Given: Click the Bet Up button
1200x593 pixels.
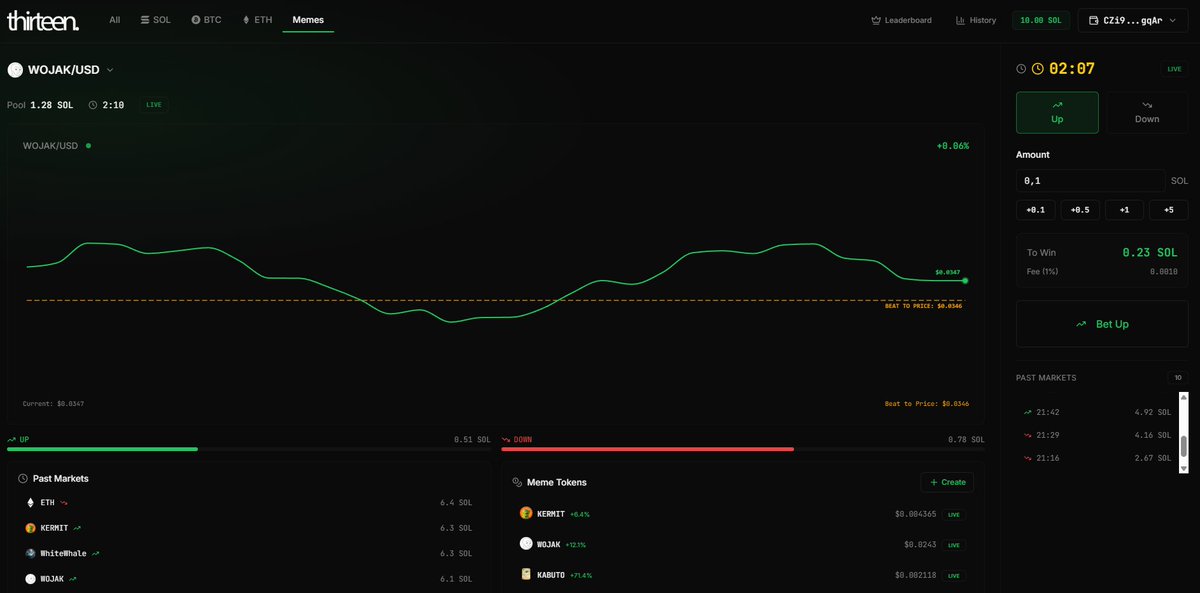Looking at the screenshot, I should pos(1102,324).
